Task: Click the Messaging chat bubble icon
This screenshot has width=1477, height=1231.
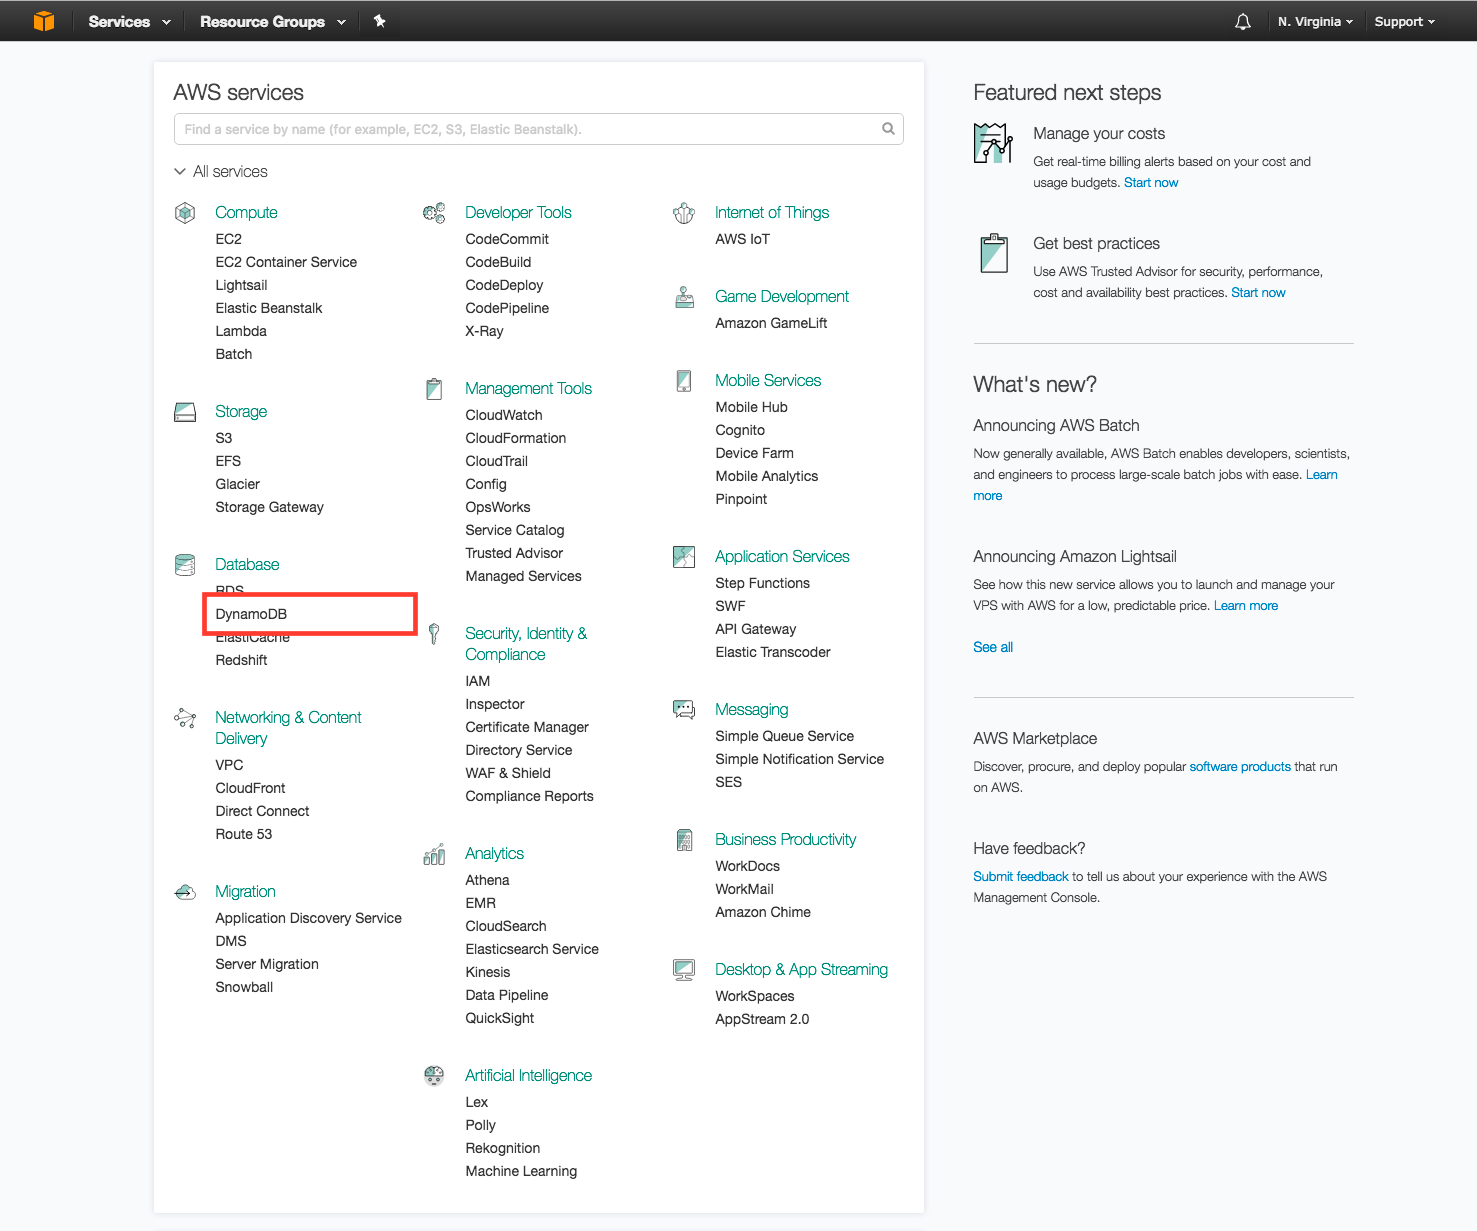Action: point(684,709)
